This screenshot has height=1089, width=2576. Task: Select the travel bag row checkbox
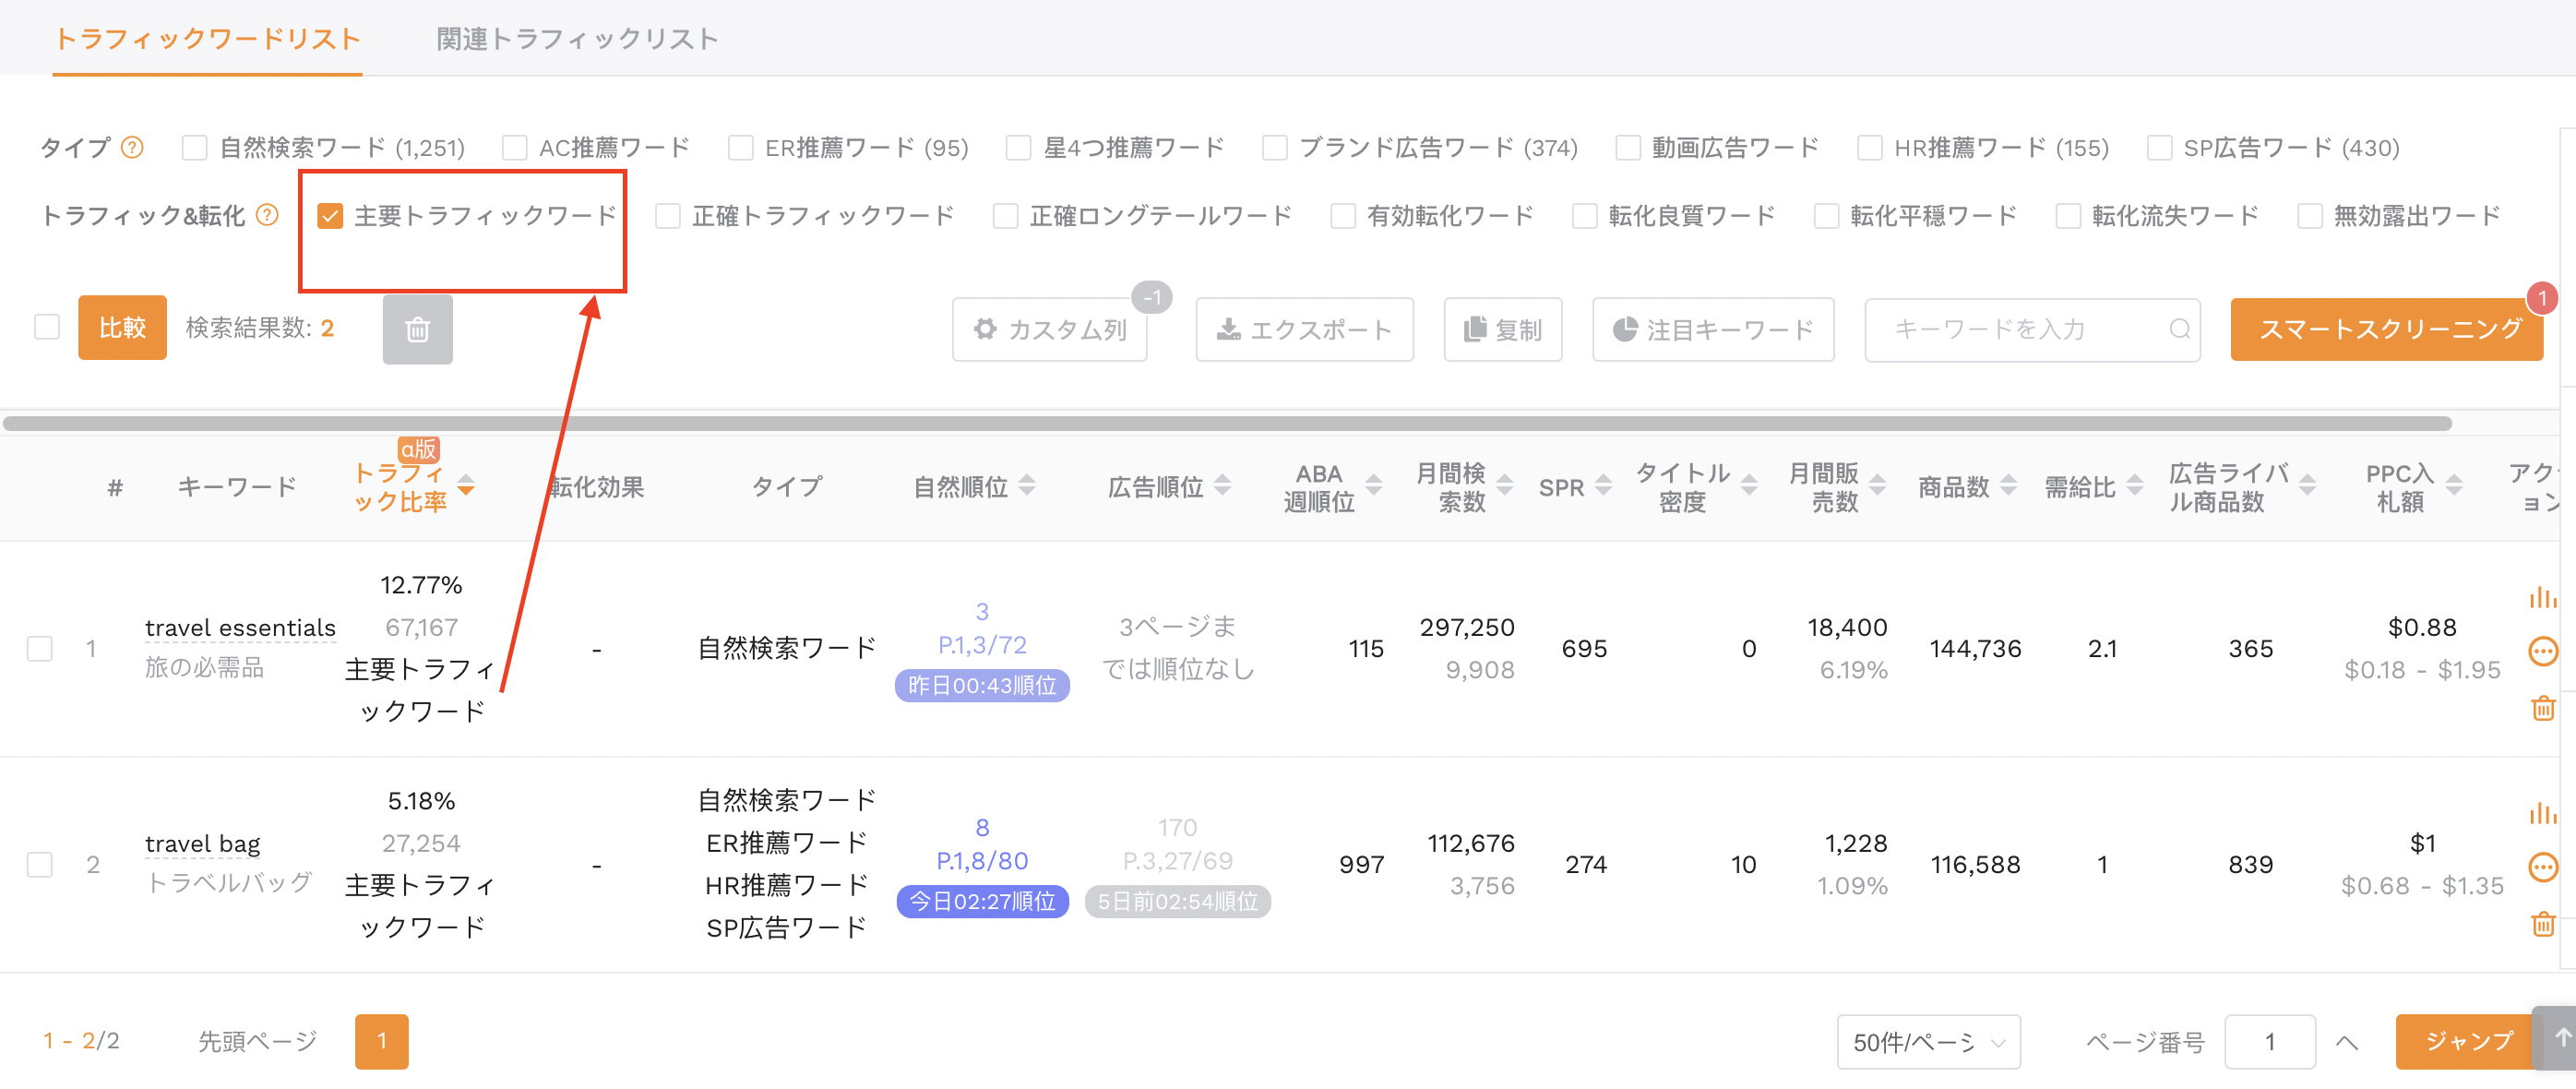pyautogui.click(x=40, y=864)
